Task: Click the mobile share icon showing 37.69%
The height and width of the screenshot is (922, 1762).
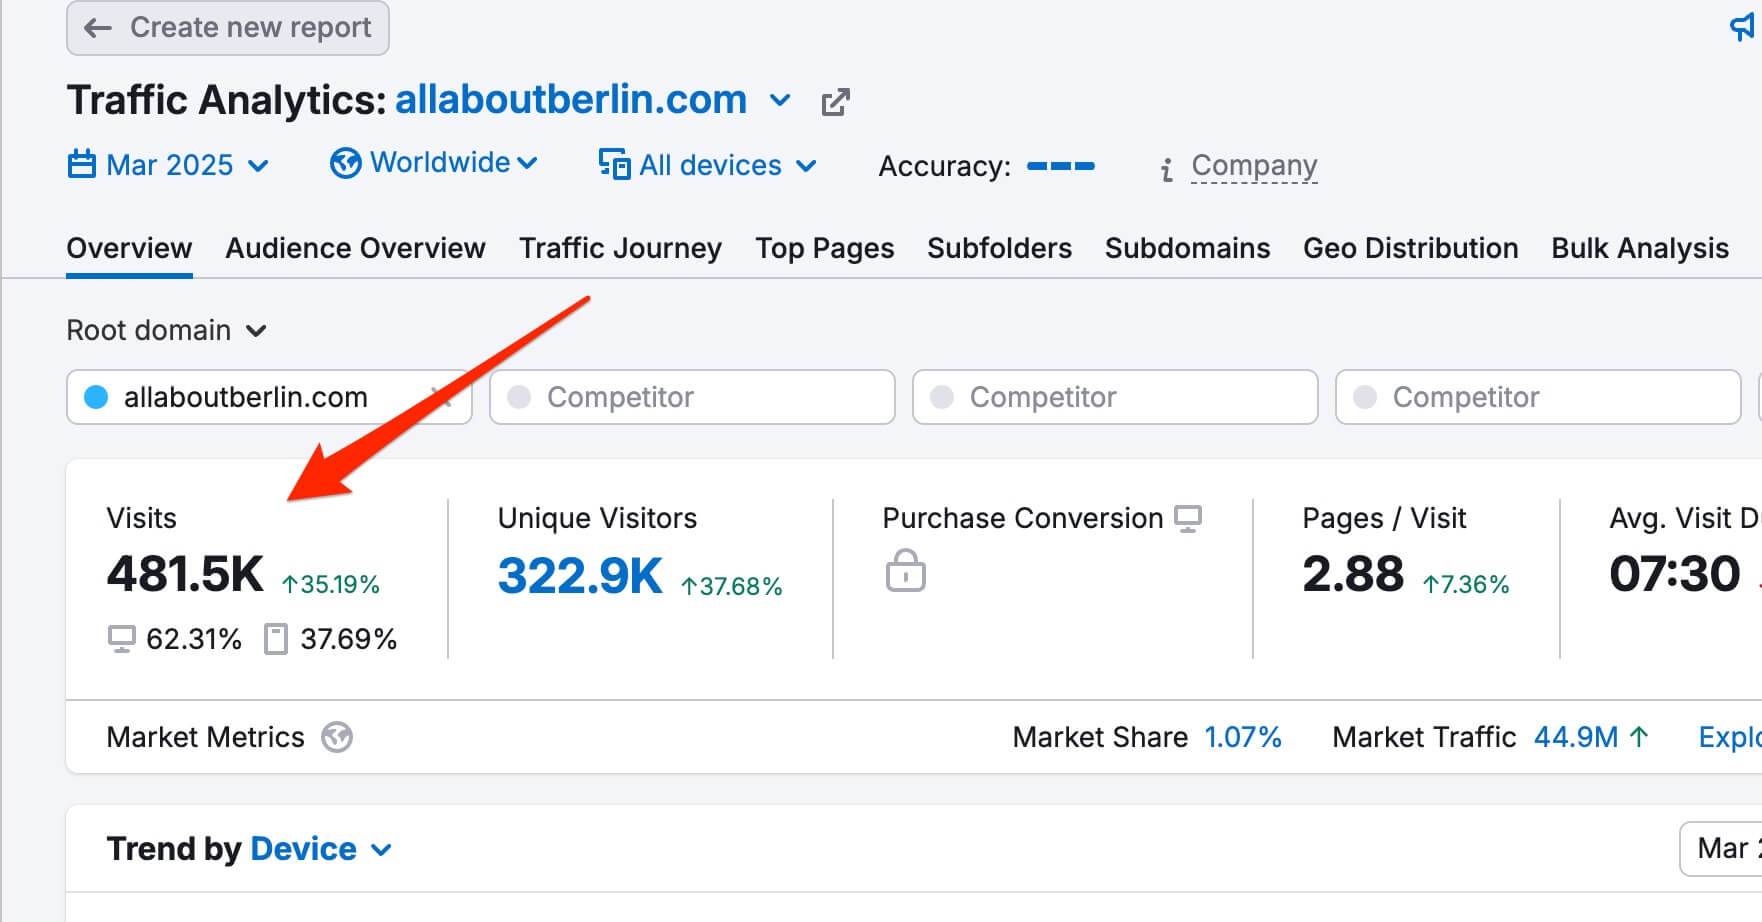Action: coord(276,639)
